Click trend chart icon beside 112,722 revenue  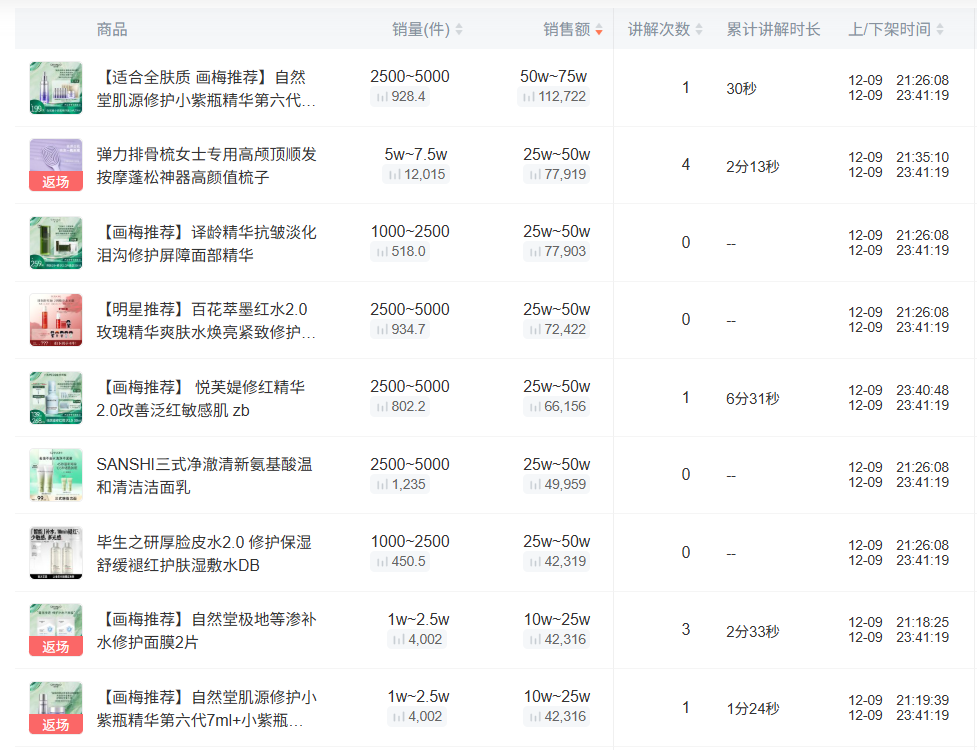pyautogui.click(x=528, y=97)
